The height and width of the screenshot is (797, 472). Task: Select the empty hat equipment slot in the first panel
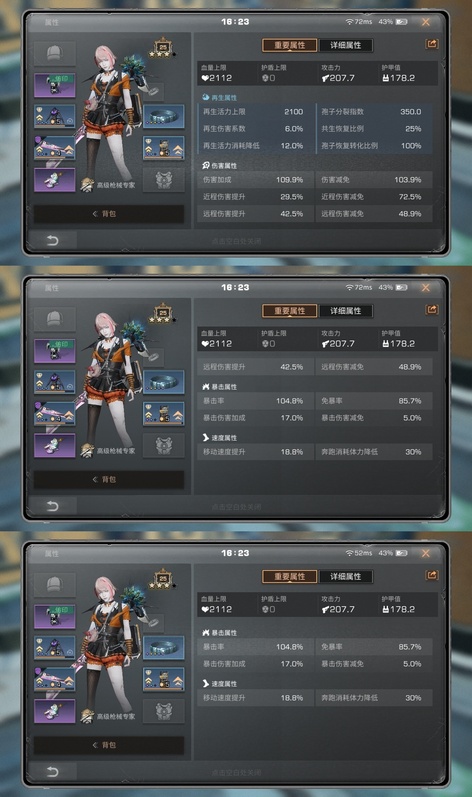tap(55, 54)
